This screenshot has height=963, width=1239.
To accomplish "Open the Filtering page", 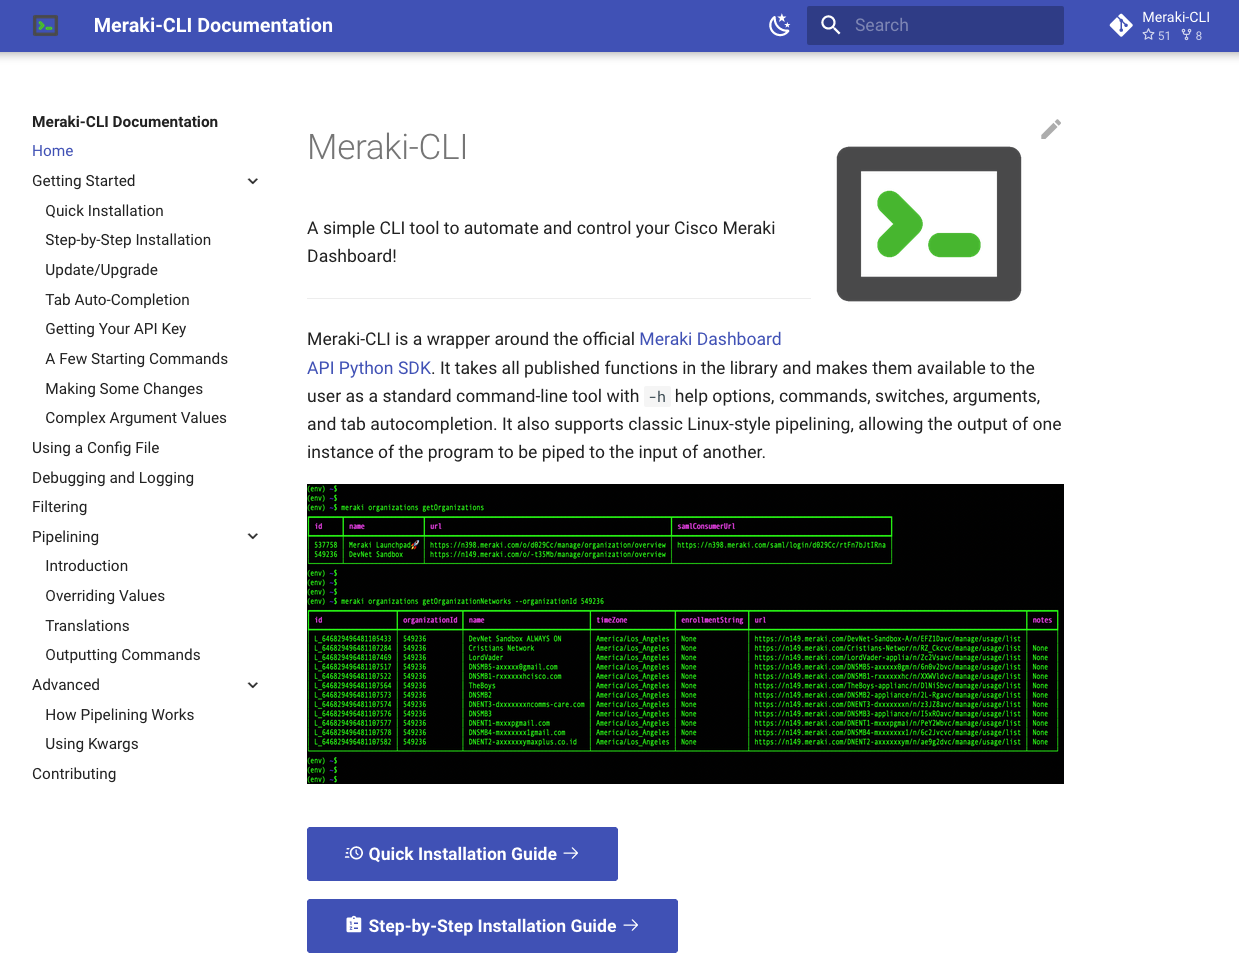I will point(60,507).
